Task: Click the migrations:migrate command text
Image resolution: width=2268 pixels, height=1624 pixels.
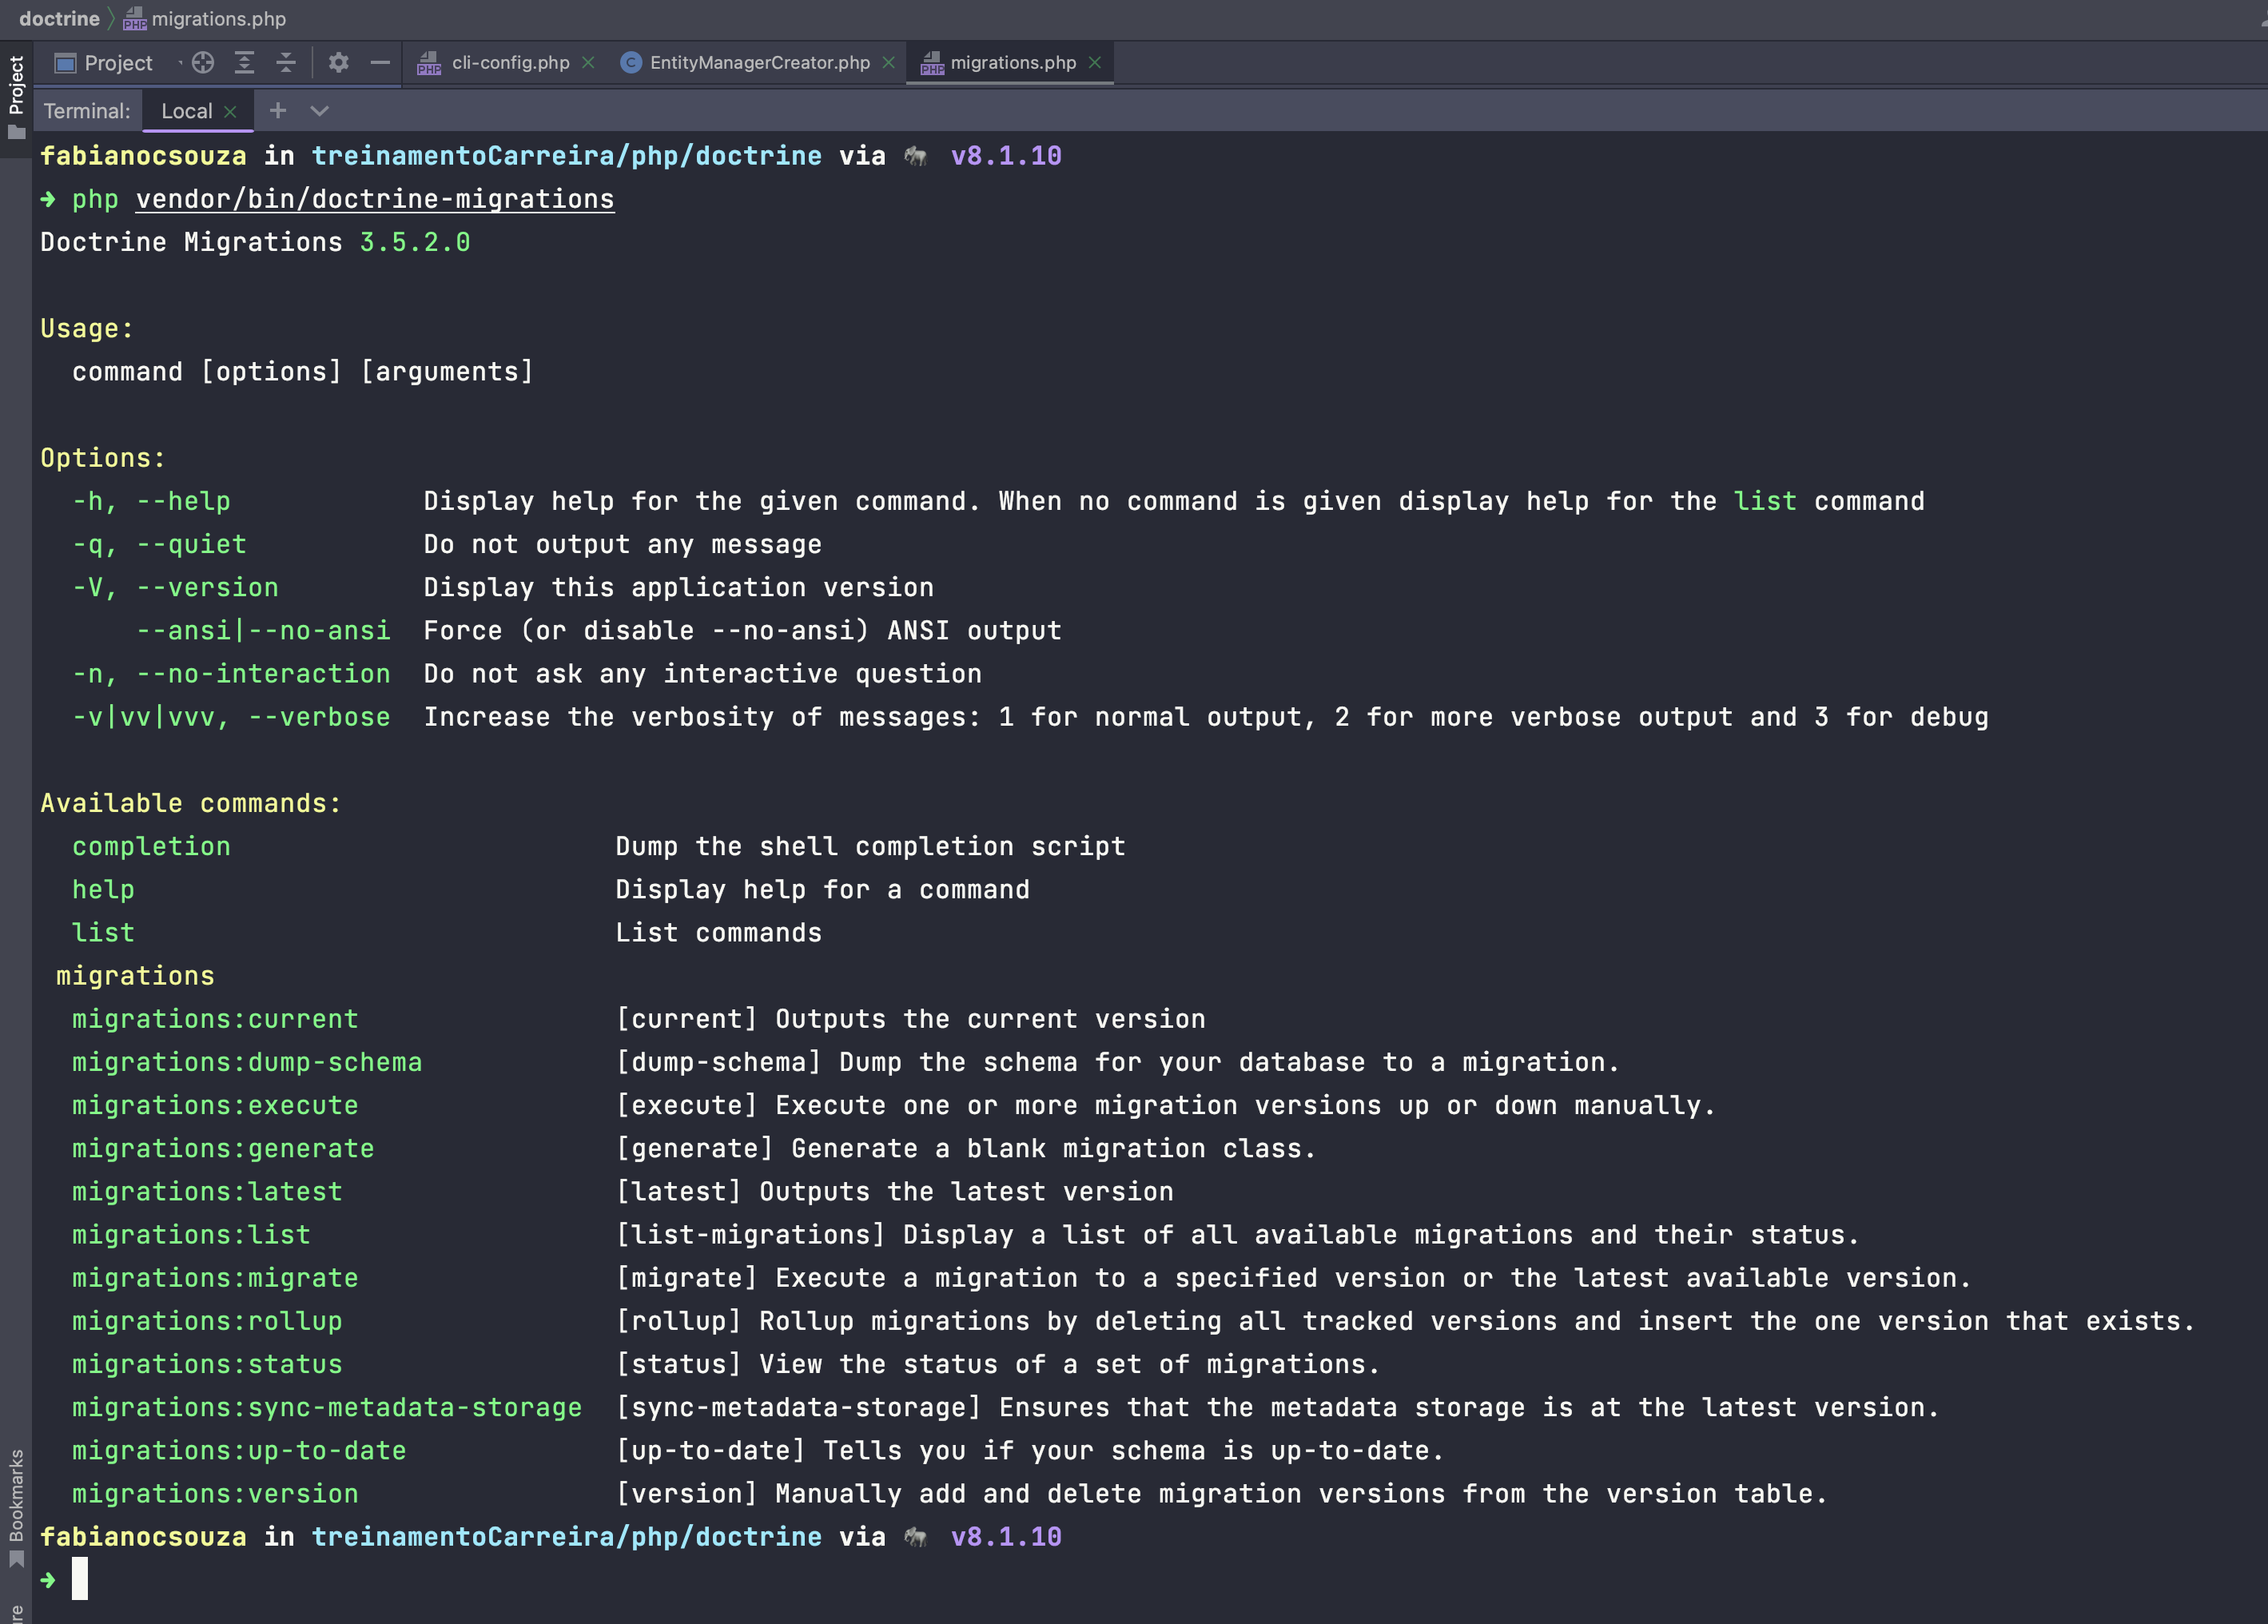Action: pos(215,1277)
